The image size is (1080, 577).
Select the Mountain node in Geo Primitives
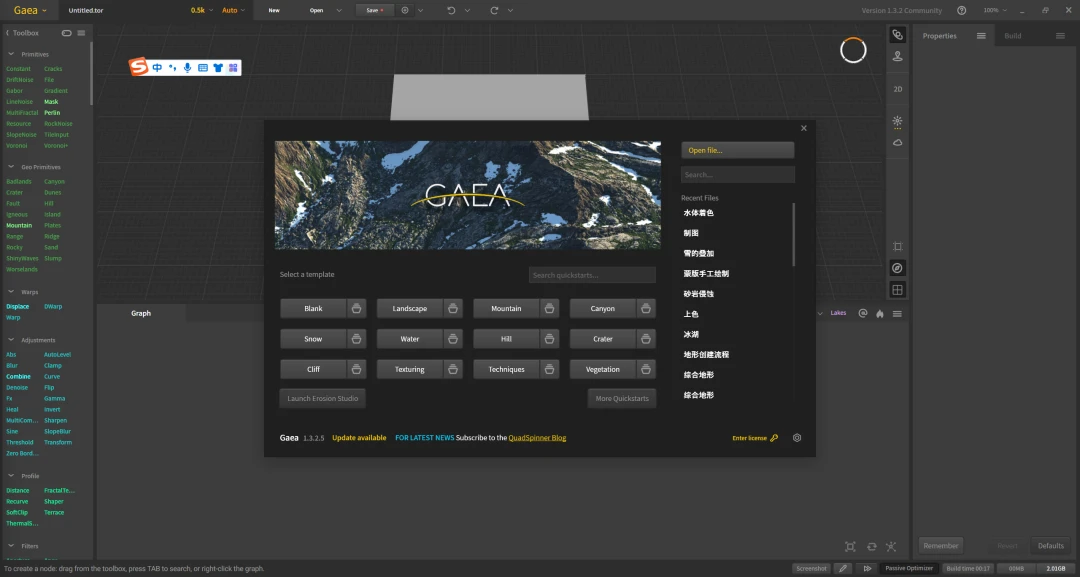click(x=19, y=225)
